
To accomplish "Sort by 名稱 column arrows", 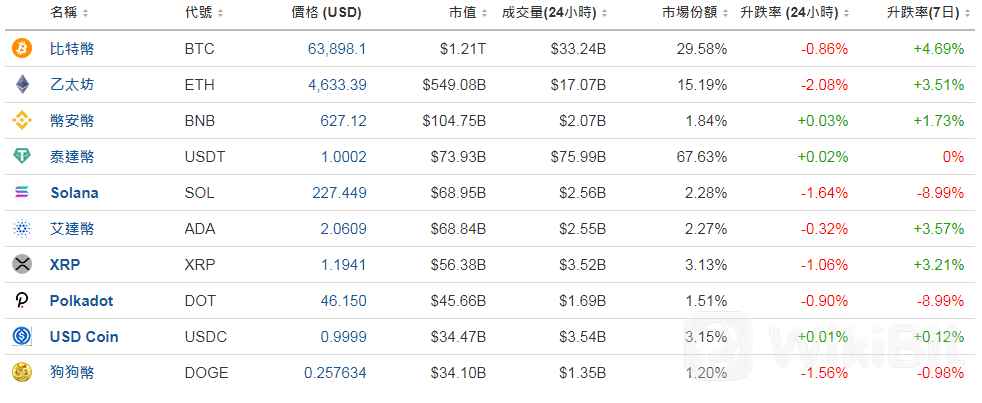I will [85, 13].
